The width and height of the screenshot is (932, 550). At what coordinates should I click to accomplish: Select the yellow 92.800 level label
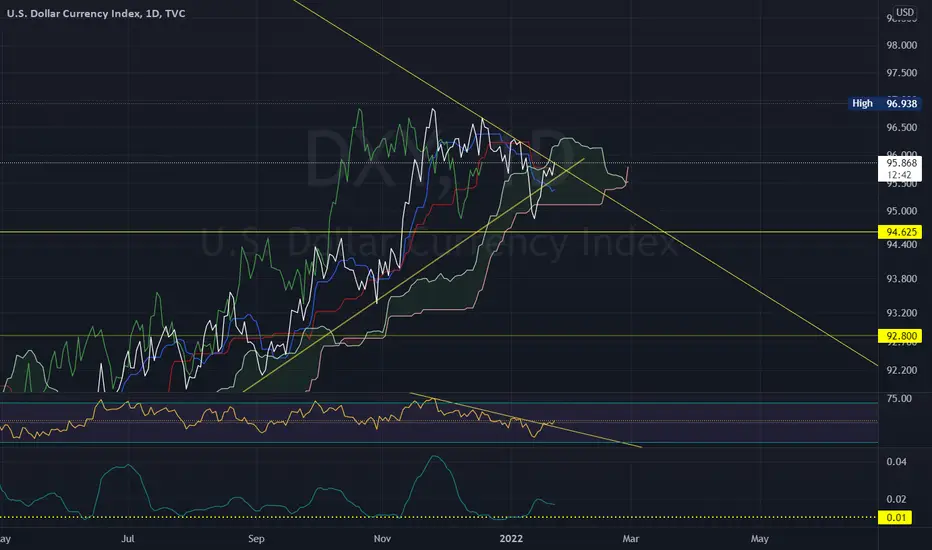click(x=900, y=336)
